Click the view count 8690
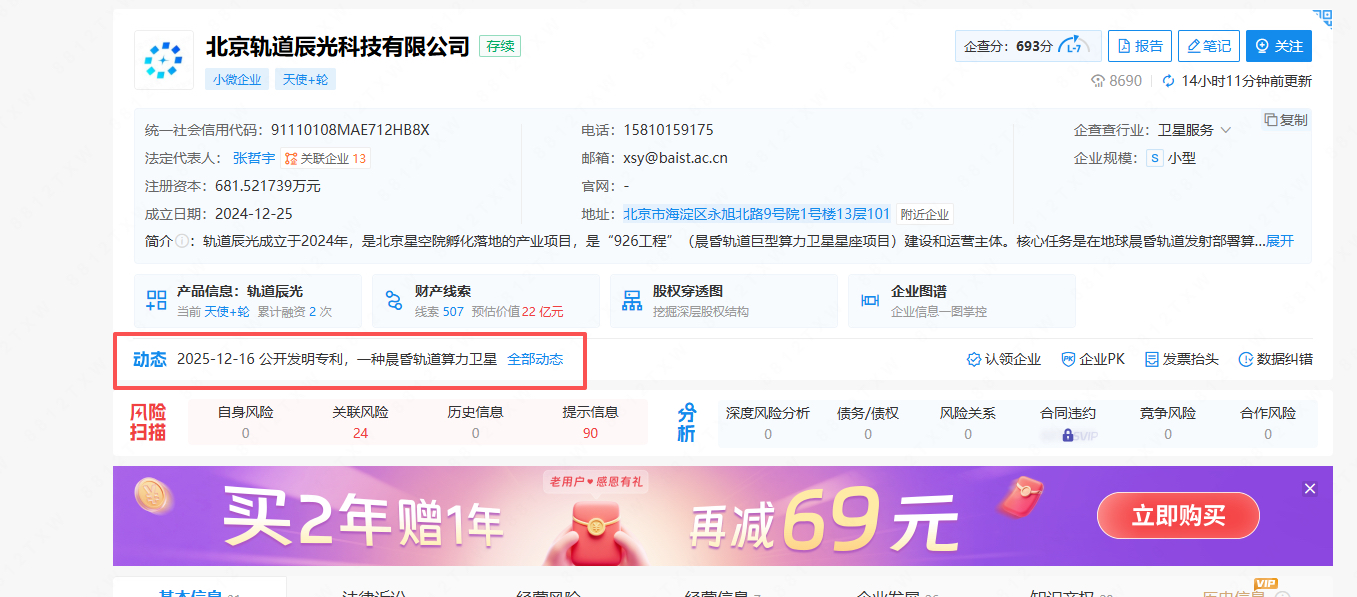1357x597 pixels. 1117,81
